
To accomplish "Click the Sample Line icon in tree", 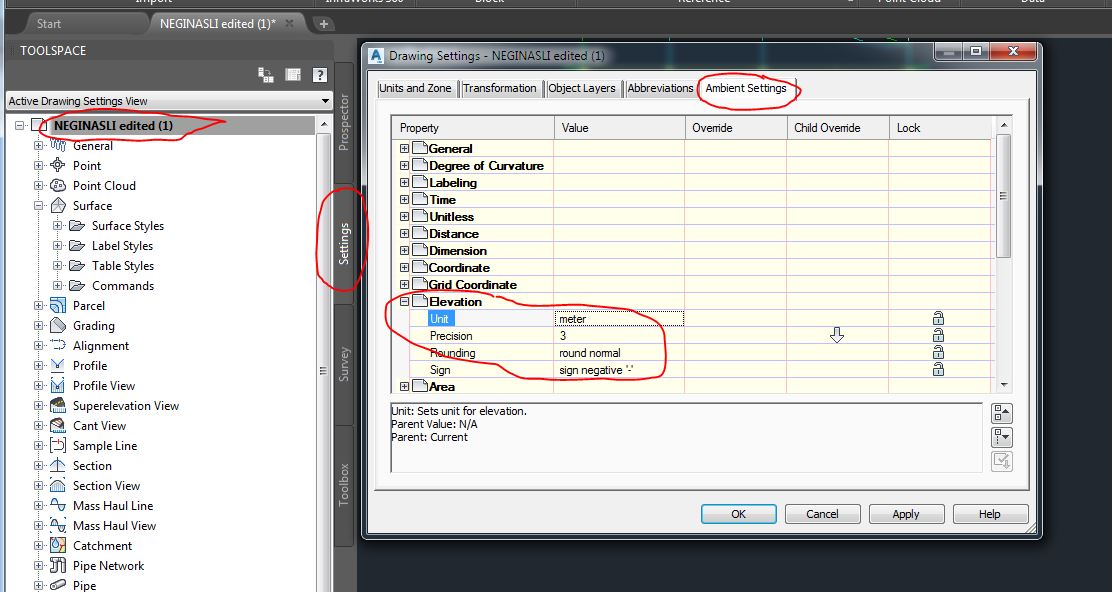I will 57,445.
